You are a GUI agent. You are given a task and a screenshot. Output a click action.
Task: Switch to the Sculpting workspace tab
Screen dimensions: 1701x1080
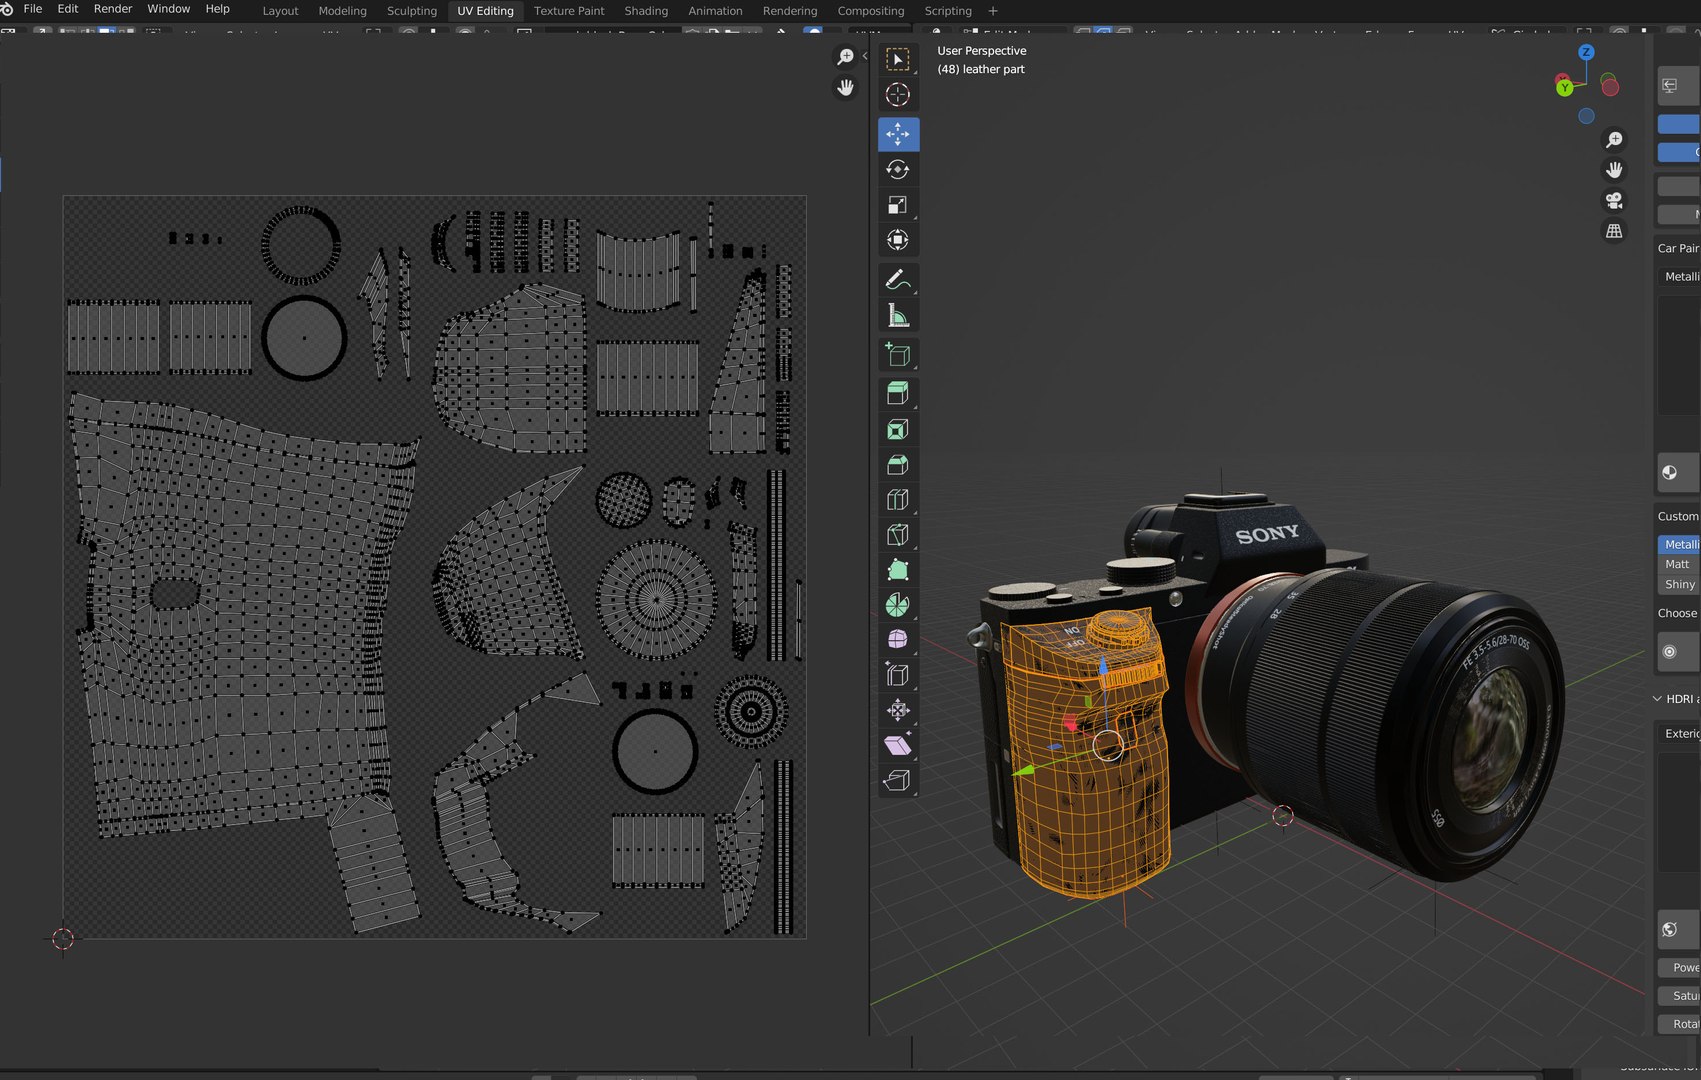pyautogui.click(x=412, y=11)
